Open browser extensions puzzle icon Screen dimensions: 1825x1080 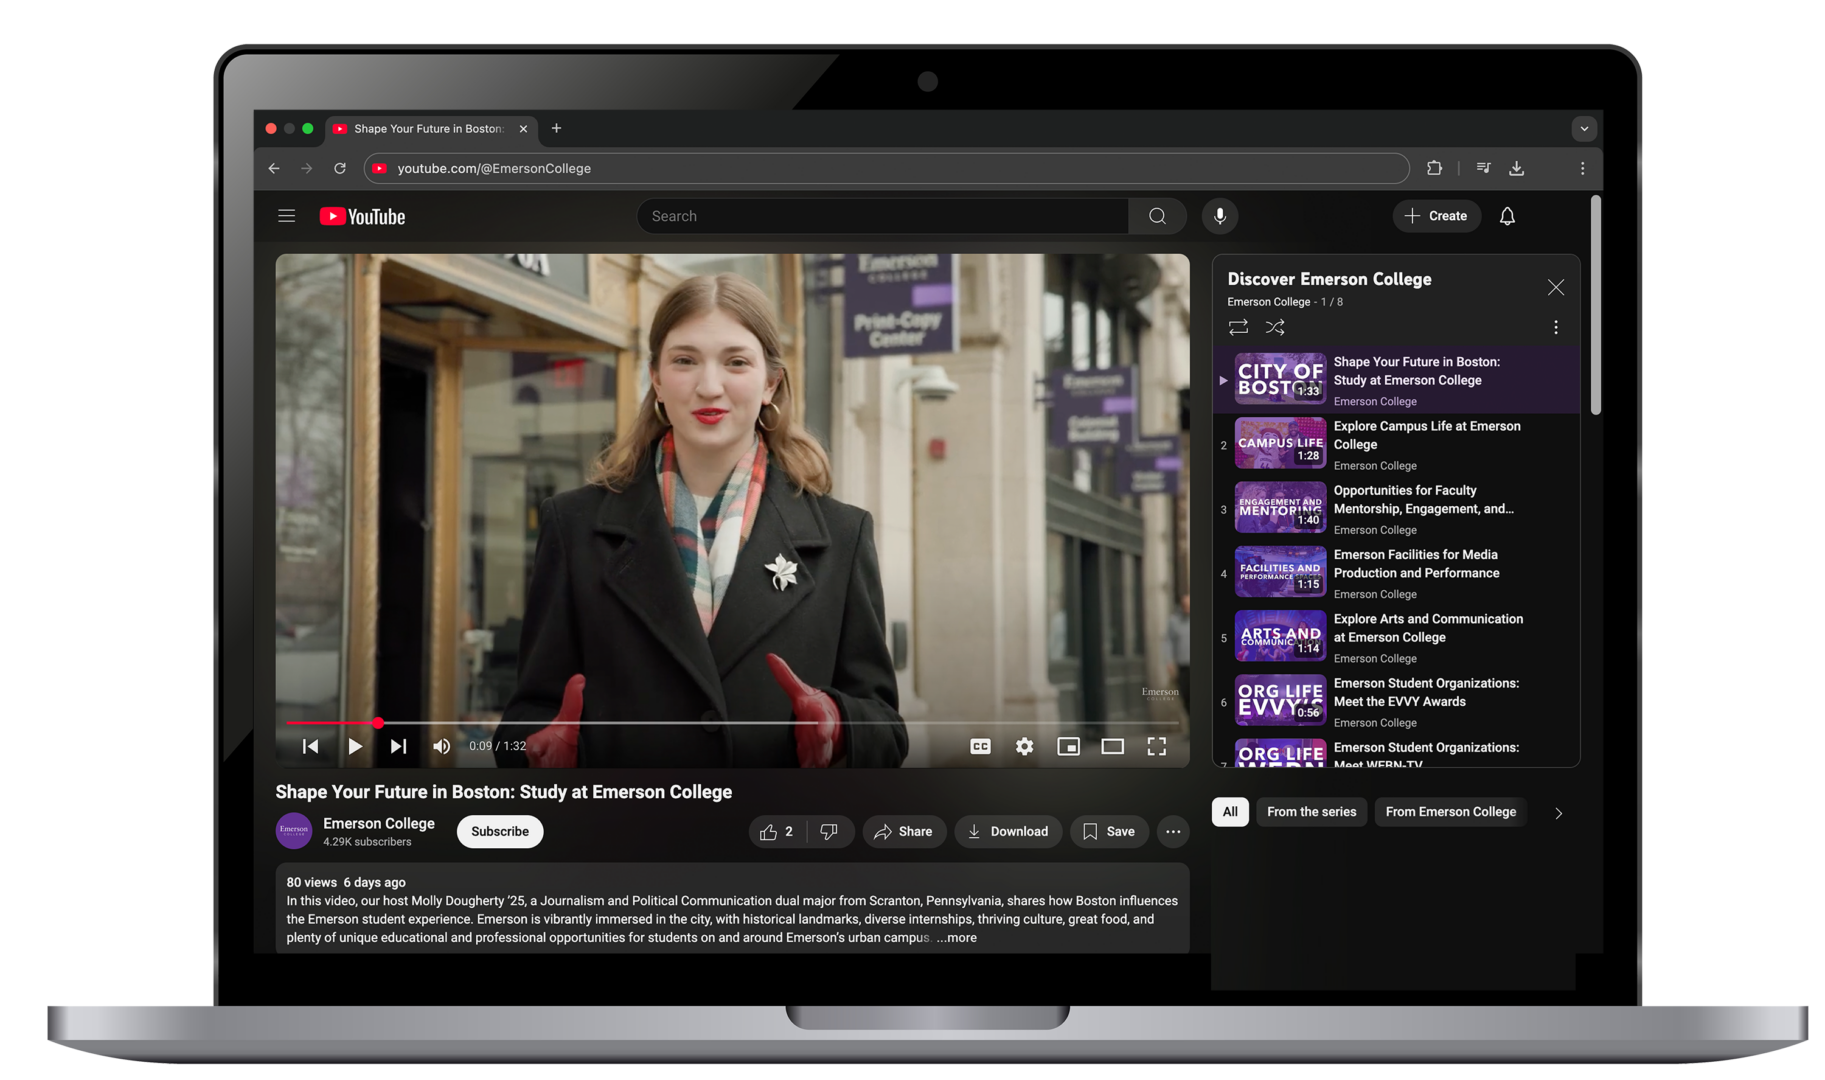click(x=1434, y=168)
